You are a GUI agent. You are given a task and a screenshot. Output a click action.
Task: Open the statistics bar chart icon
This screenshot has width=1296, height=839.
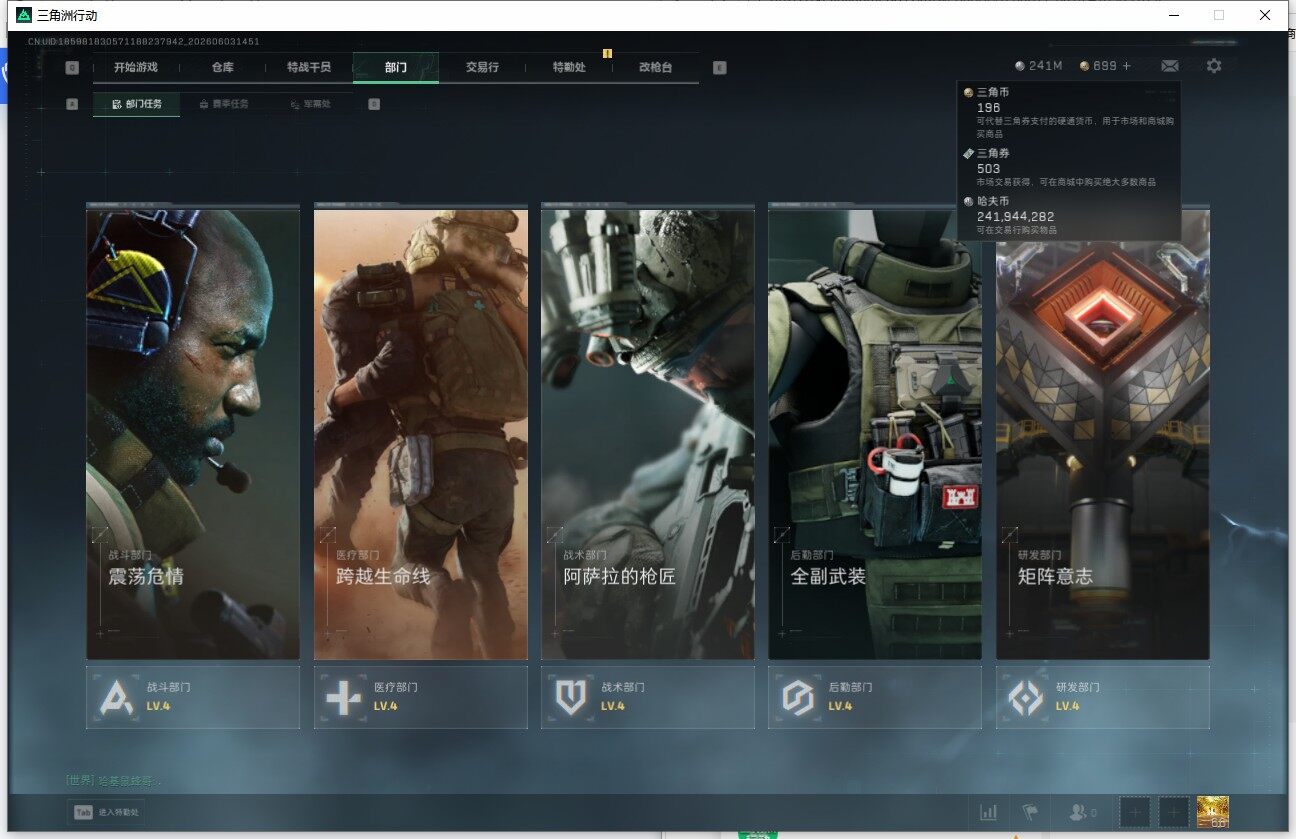click(x=989, y=812)
